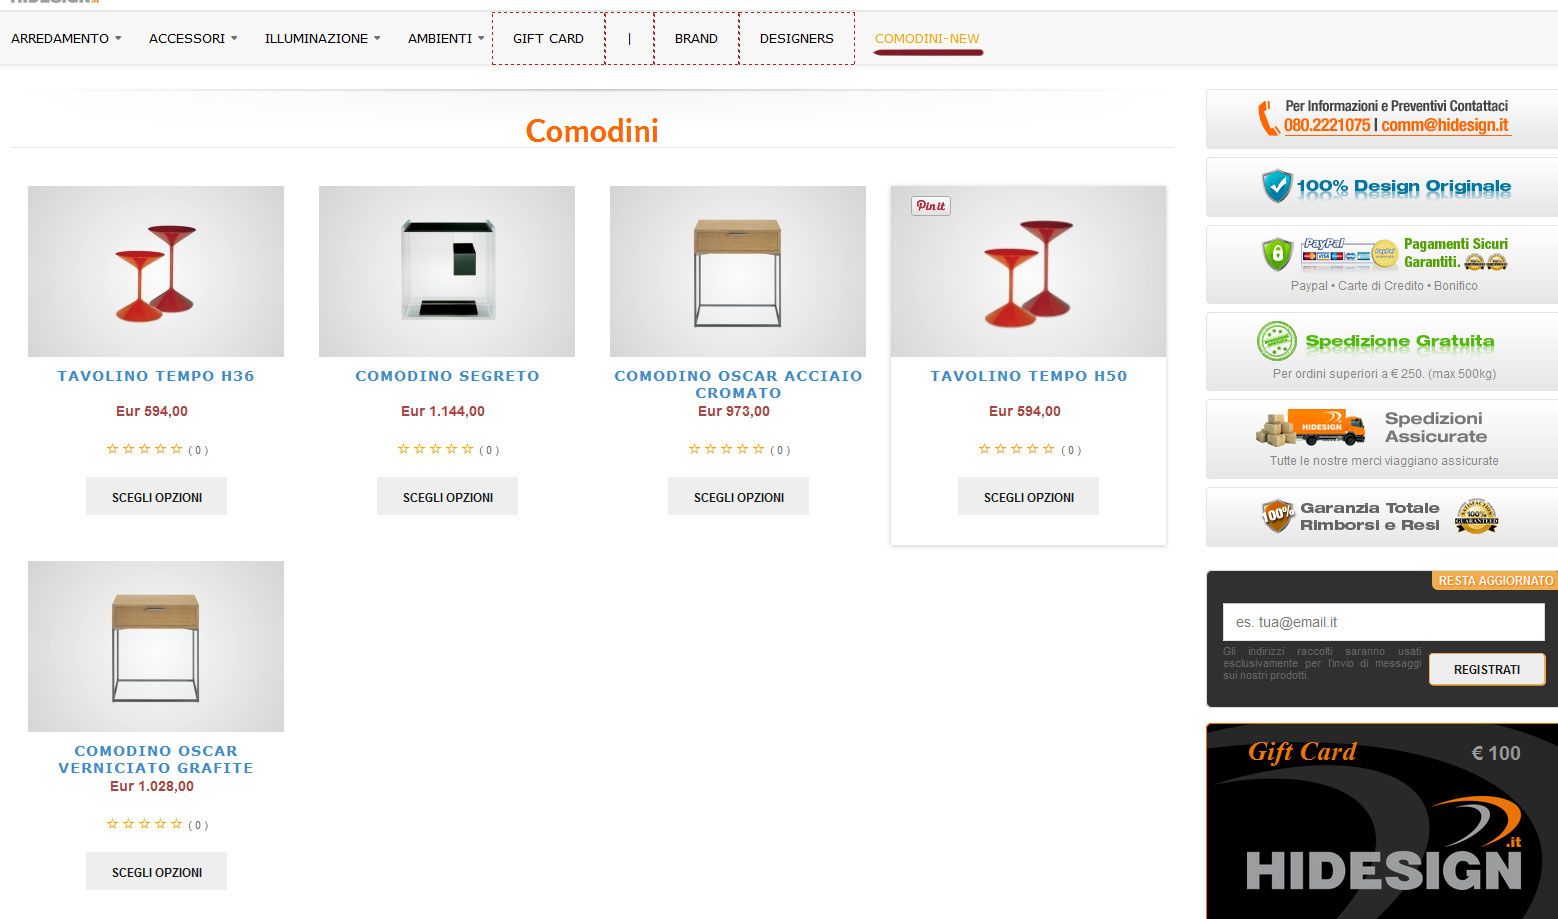The image size is (1558, 919).
Task: Click the Registrati newsletter button
Action: [1486, 669]
